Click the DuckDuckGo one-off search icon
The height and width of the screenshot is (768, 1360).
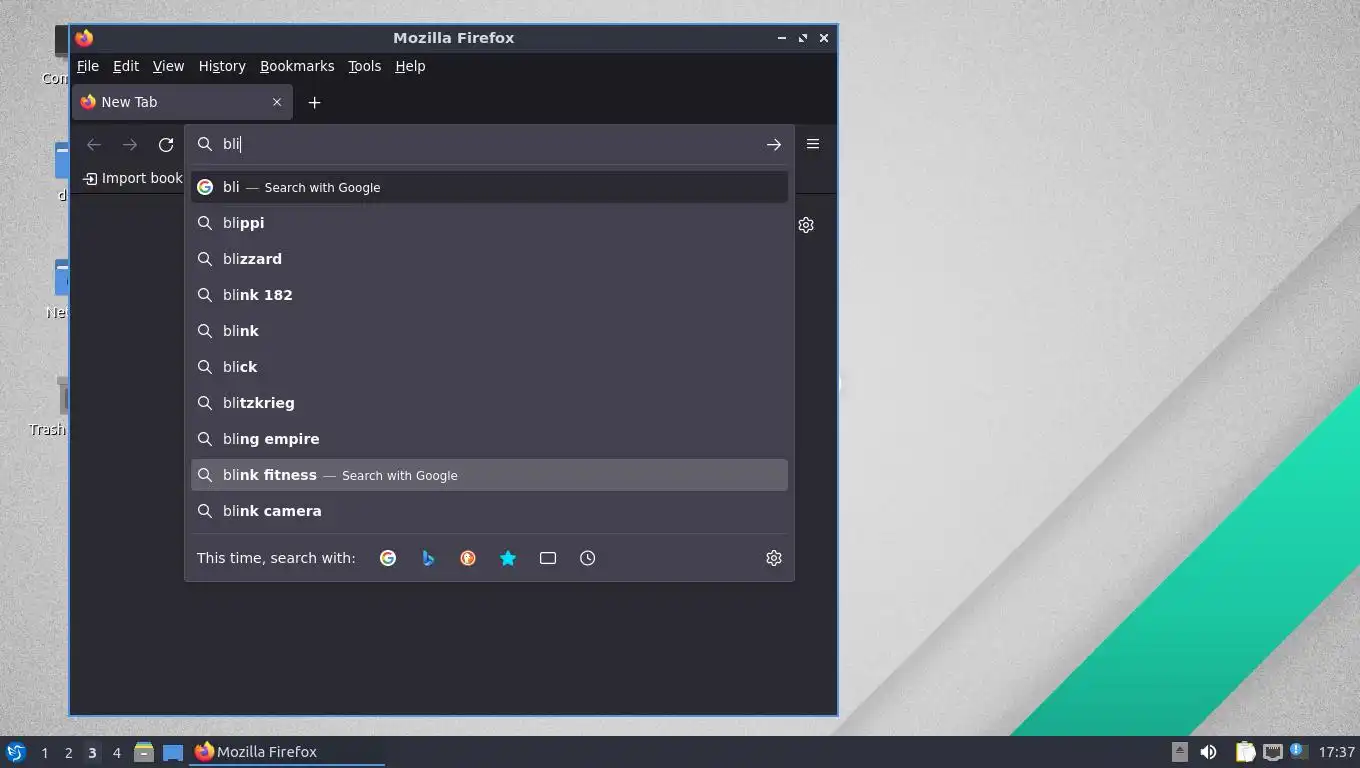(x=468, y=558)
